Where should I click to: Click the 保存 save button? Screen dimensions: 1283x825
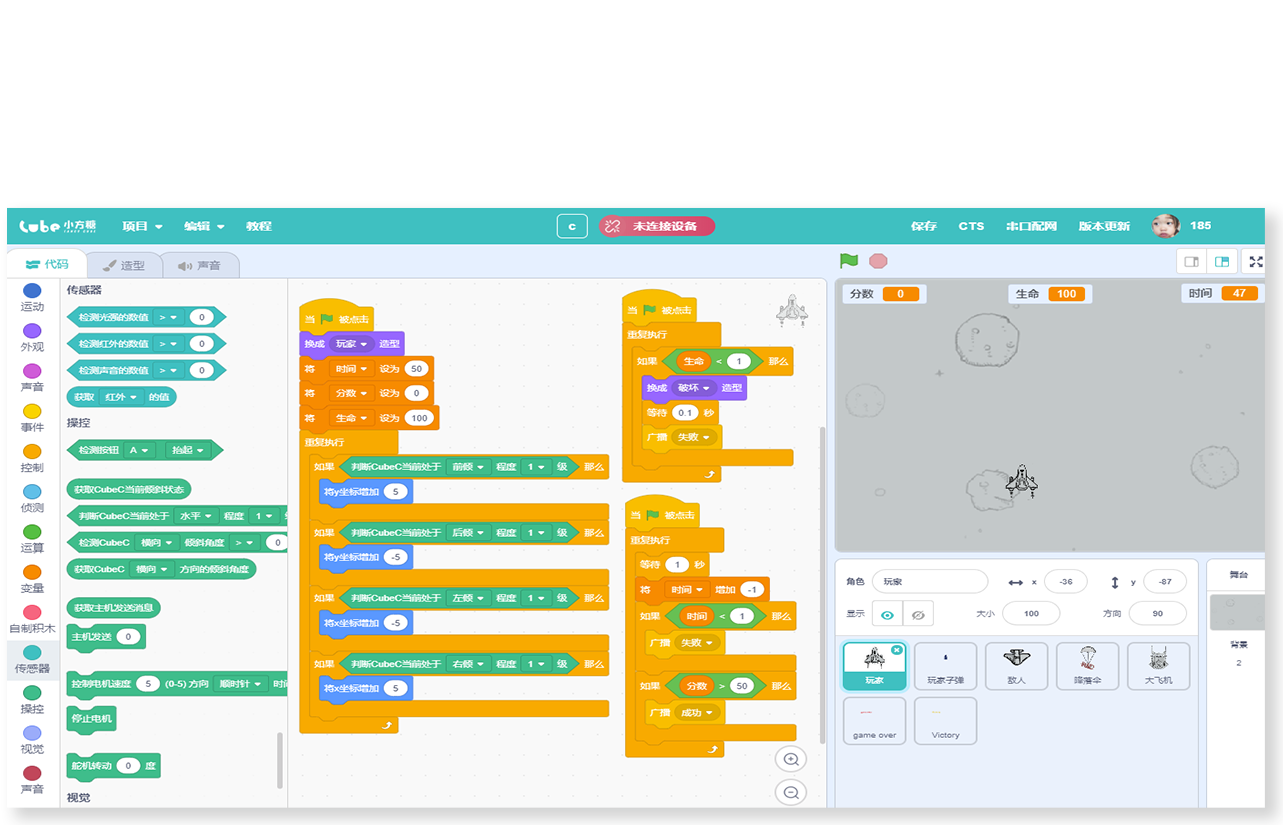click(923, 226)
